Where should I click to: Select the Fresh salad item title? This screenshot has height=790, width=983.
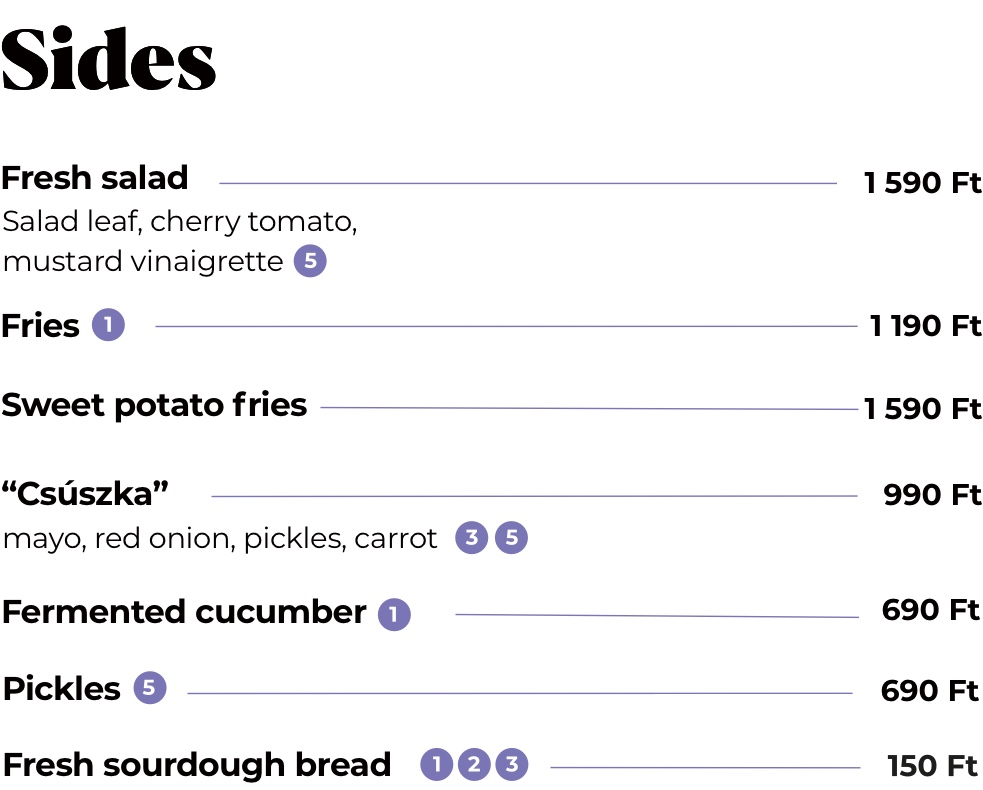pyautogui.click(x=95, y=178)
